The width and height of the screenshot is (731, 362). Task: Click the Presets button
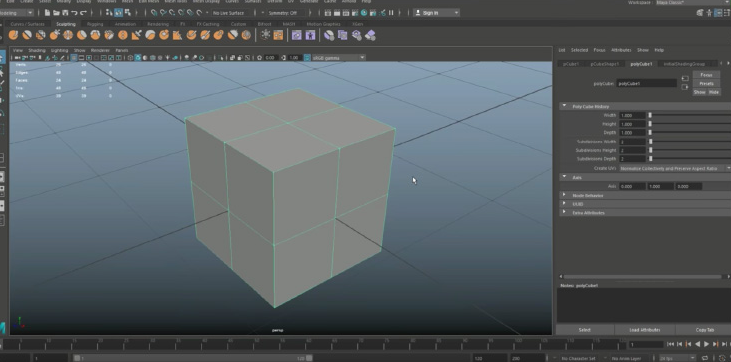tap(706, 84)
